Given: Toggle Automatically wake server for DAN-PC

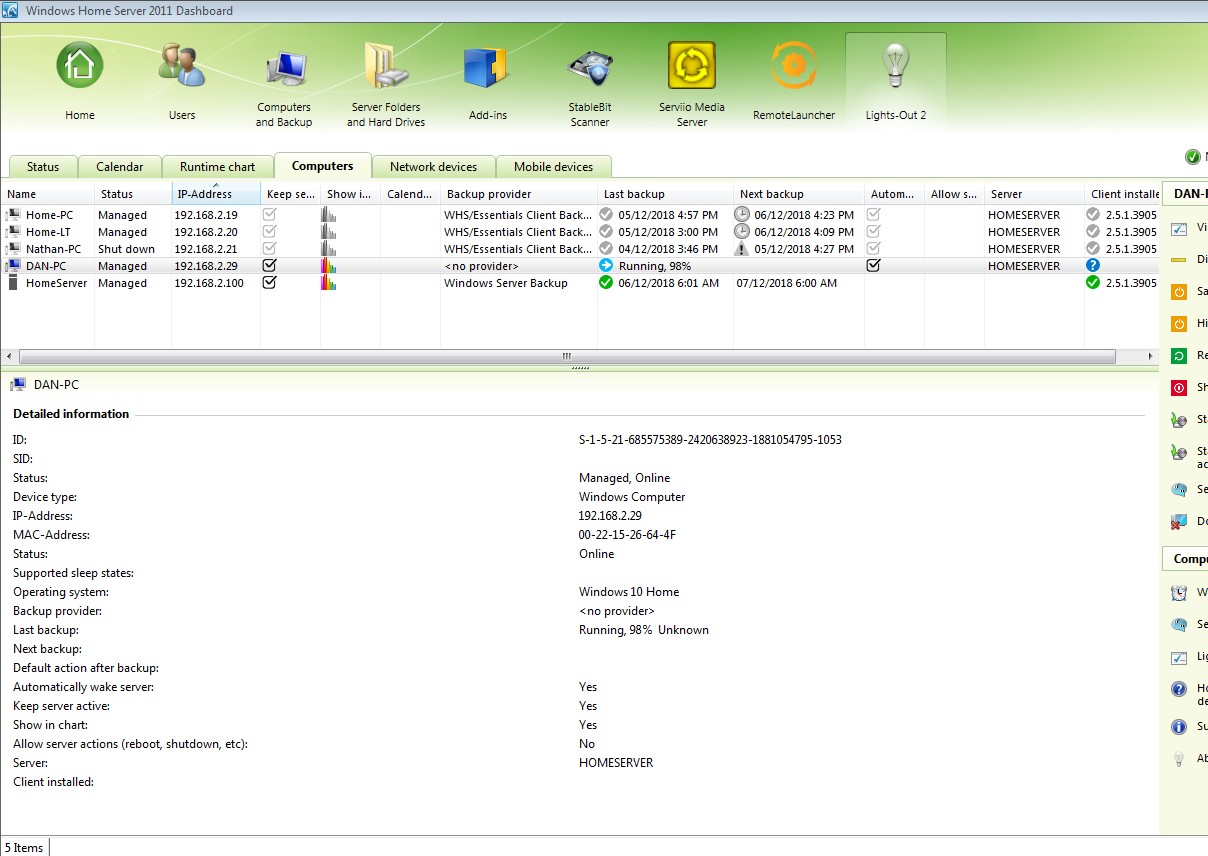Looking at the screenshot, I should 874,266.
